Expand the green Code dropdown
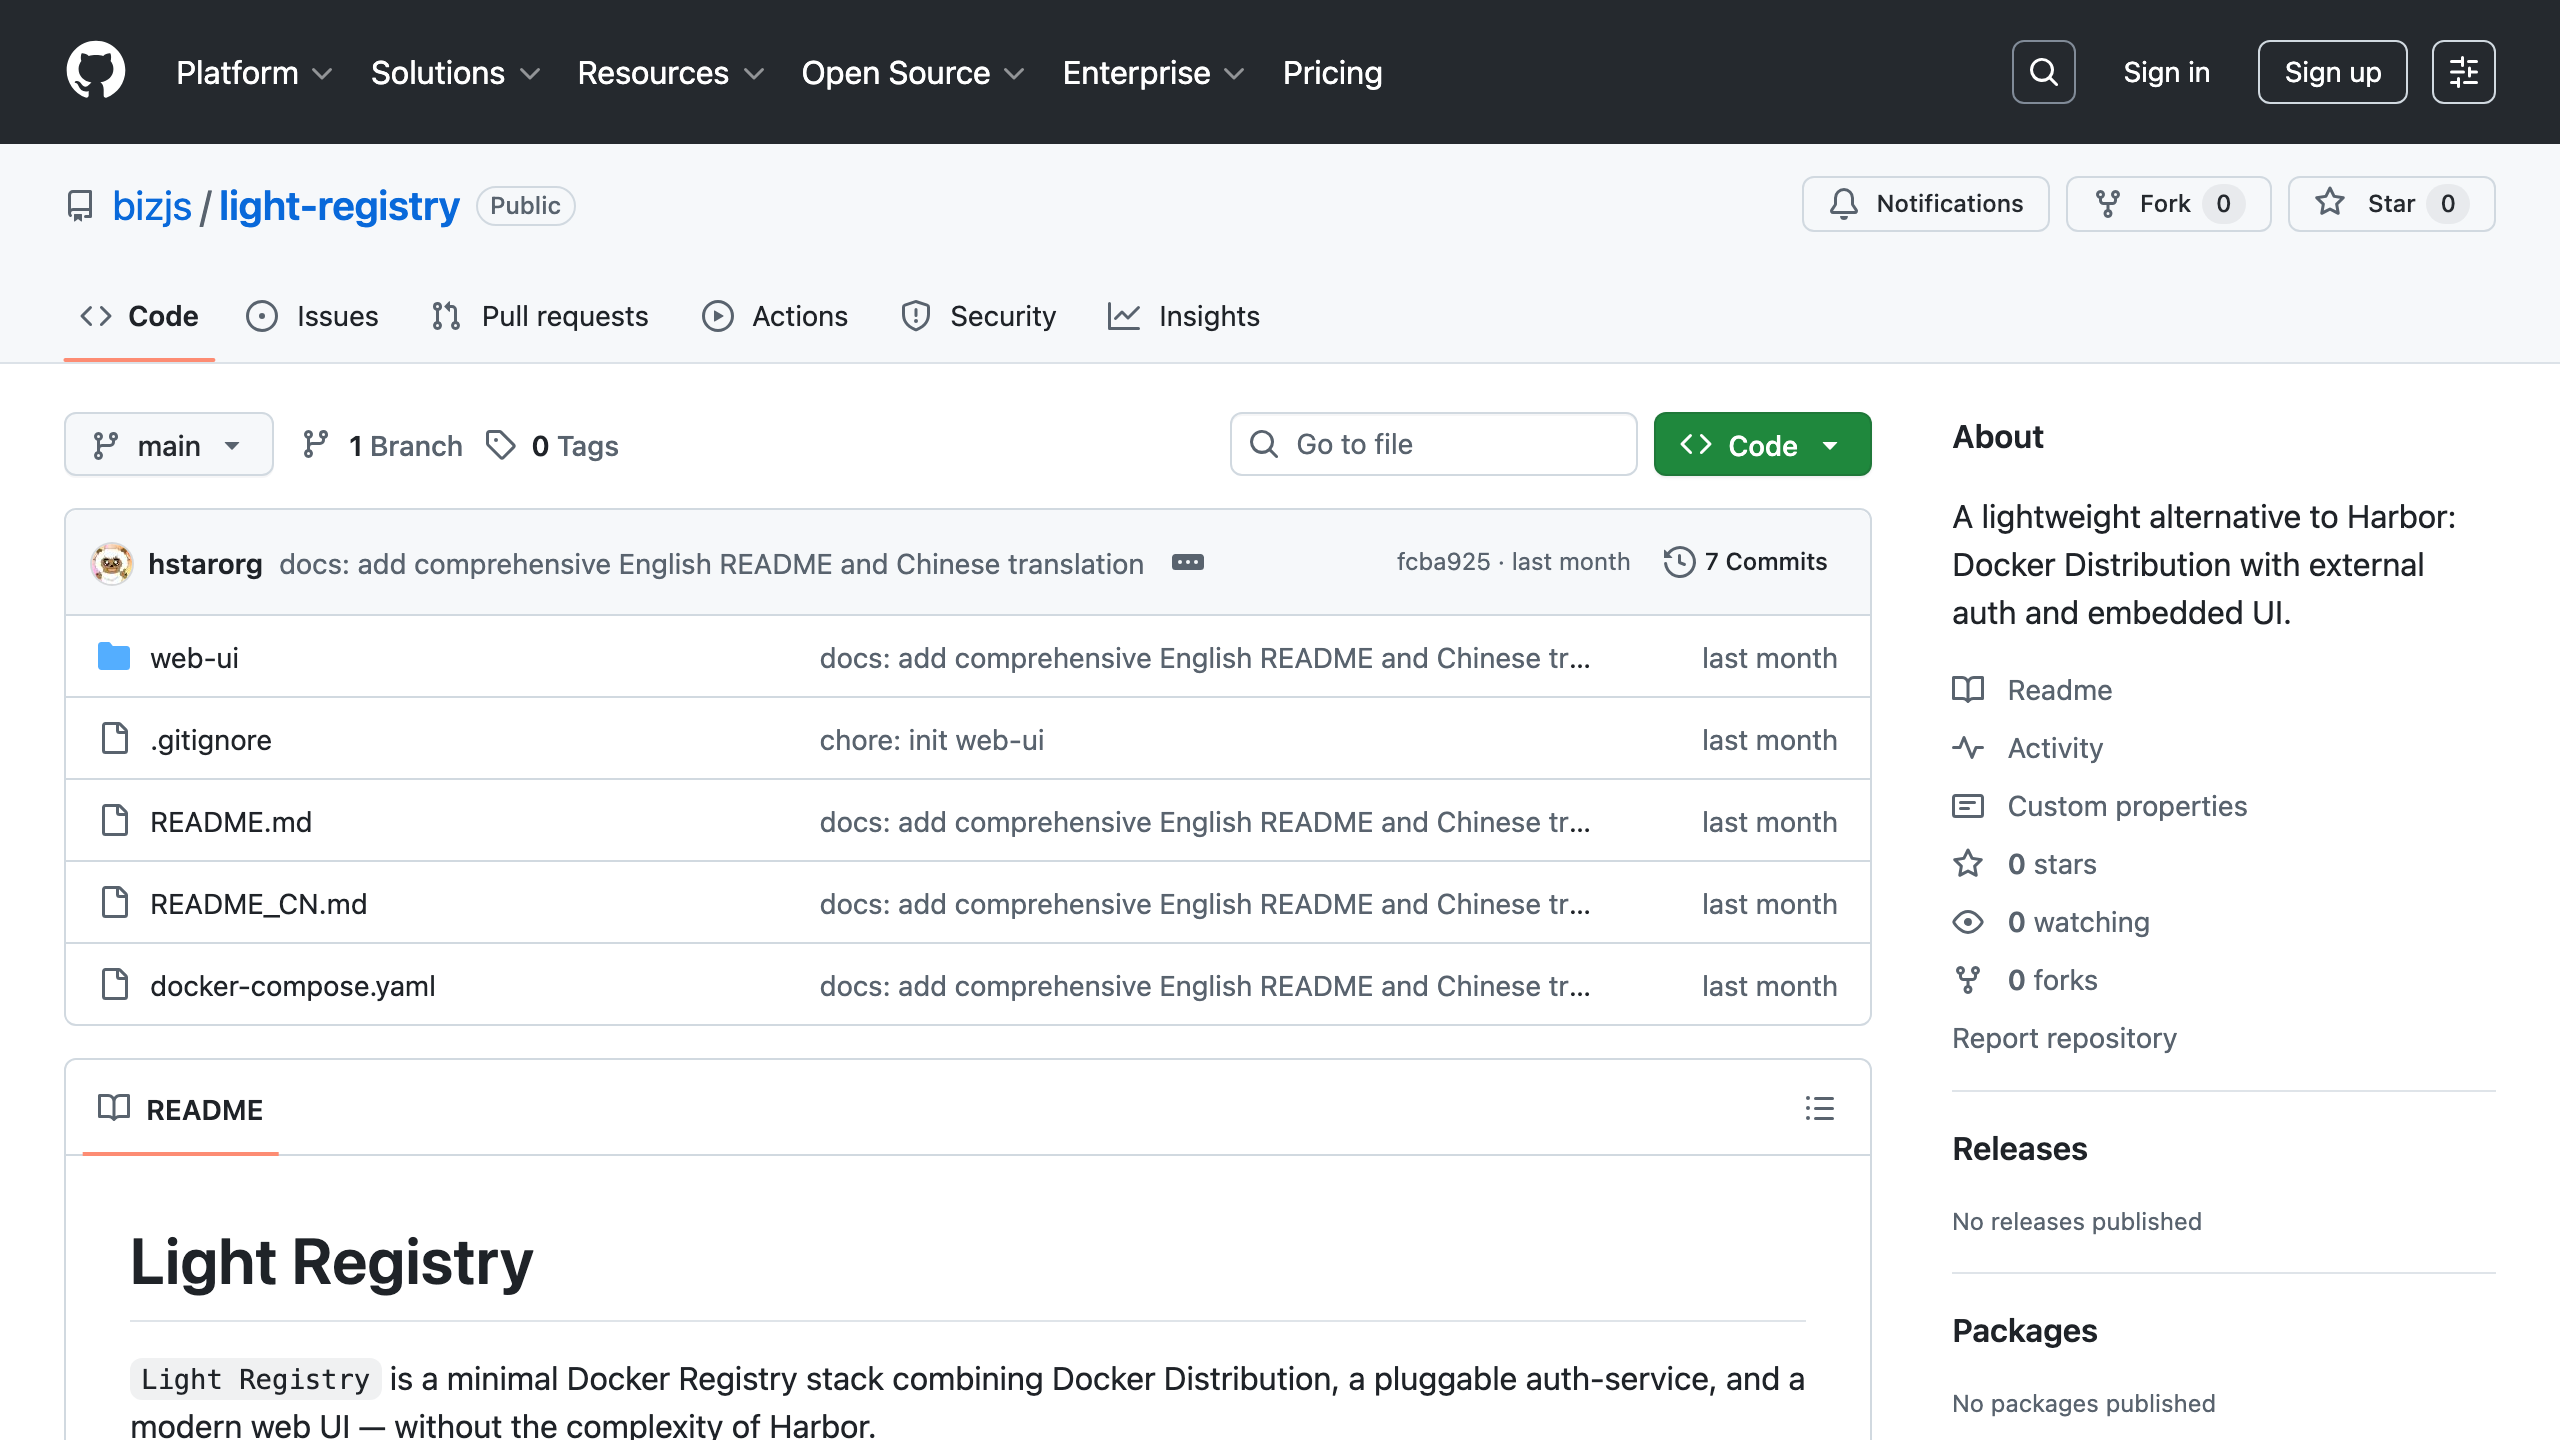2560x1440 pixels. [x=1761, y=444]
